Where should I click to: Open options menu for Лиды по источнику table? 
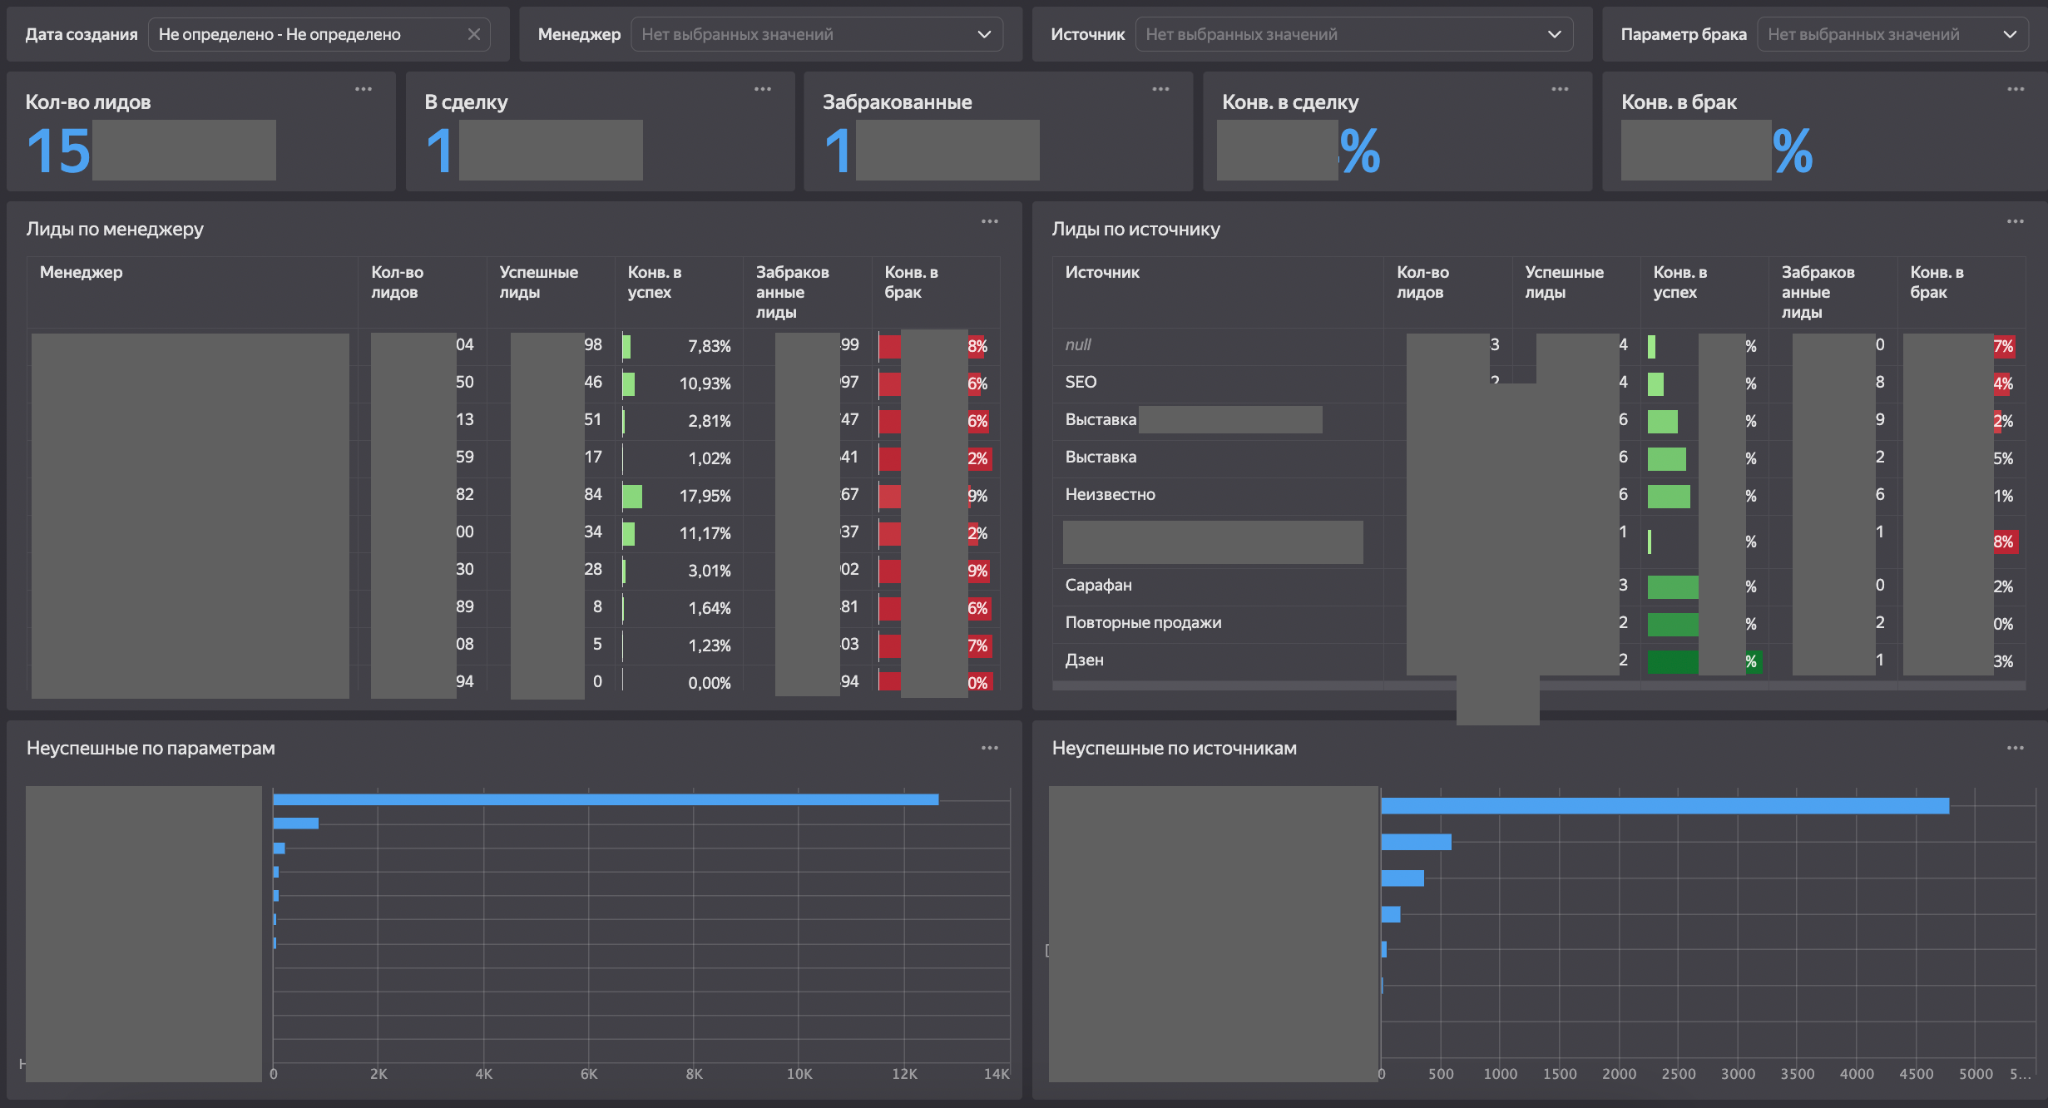click(2015, 221)
